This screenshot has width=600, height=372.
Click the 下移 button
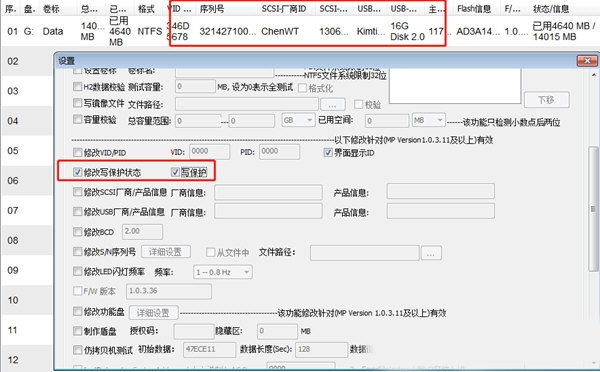pos(546,100)
